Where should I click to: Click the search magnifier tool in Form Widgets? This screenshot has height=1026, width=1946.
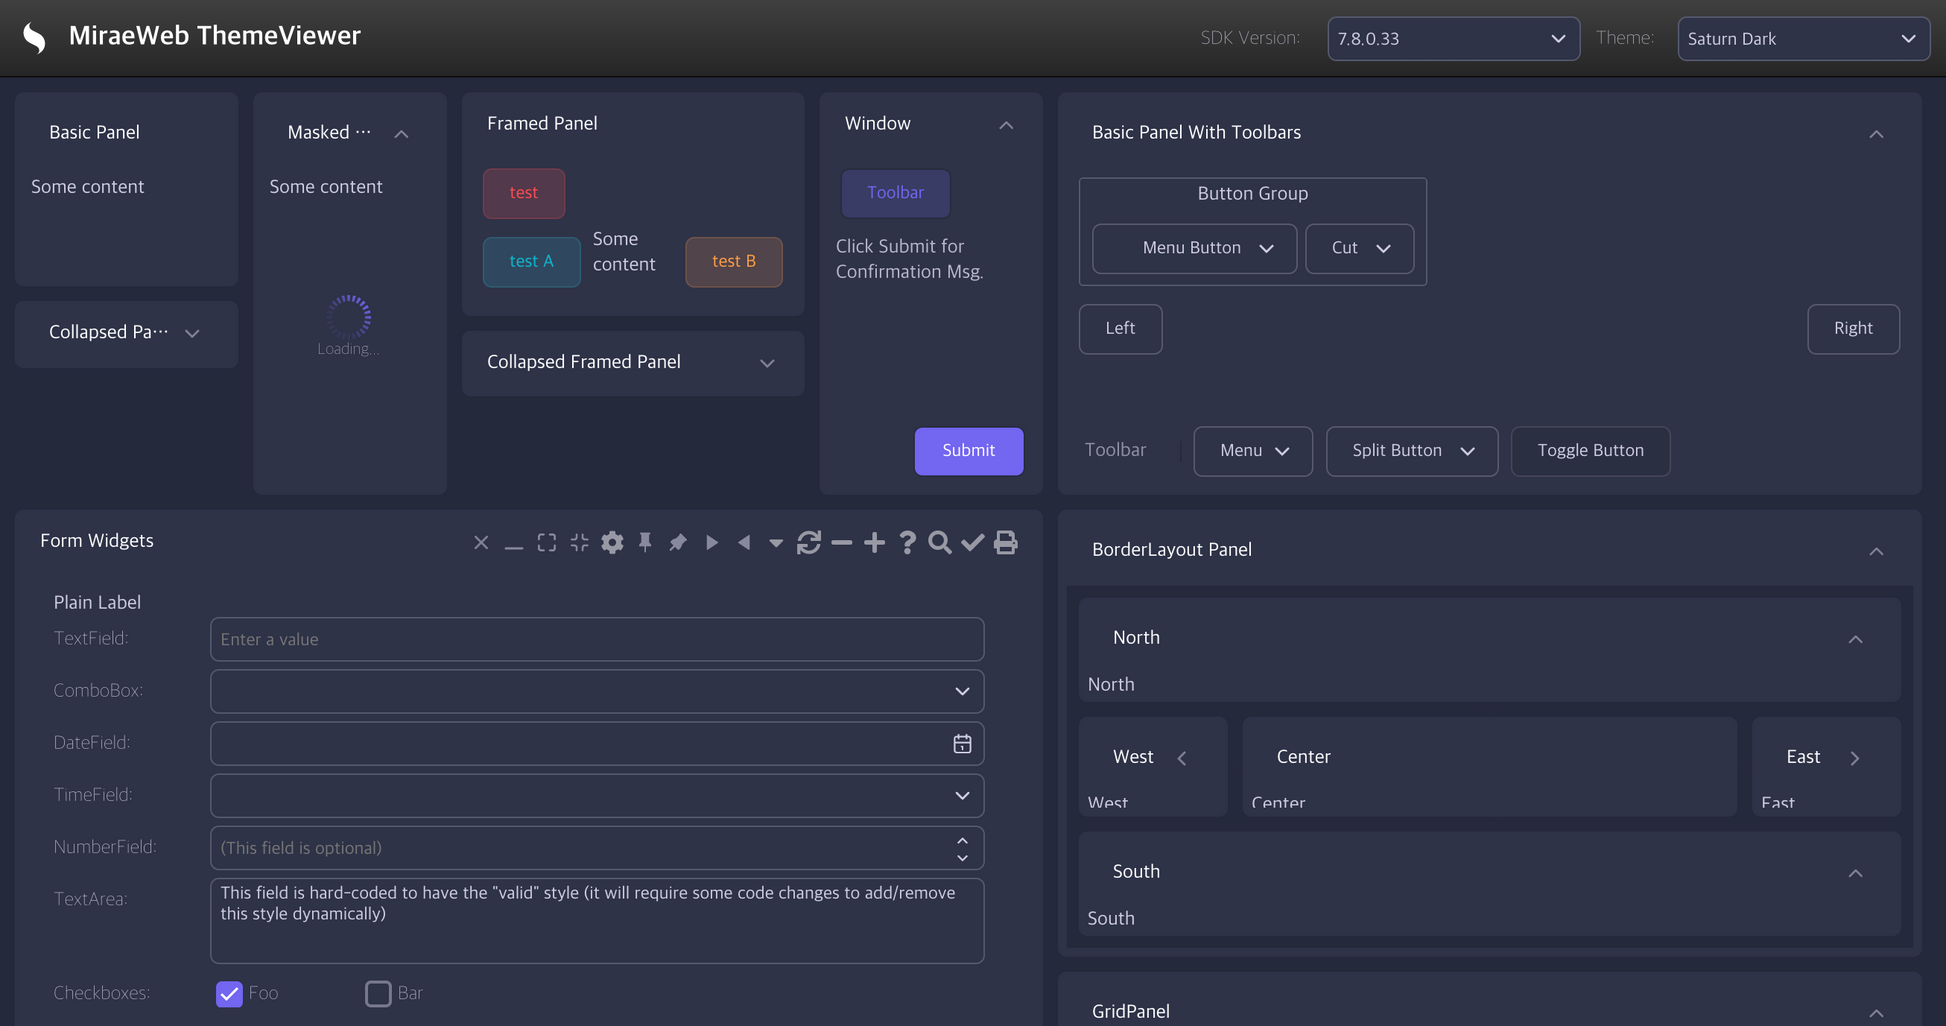pos(940,542)
